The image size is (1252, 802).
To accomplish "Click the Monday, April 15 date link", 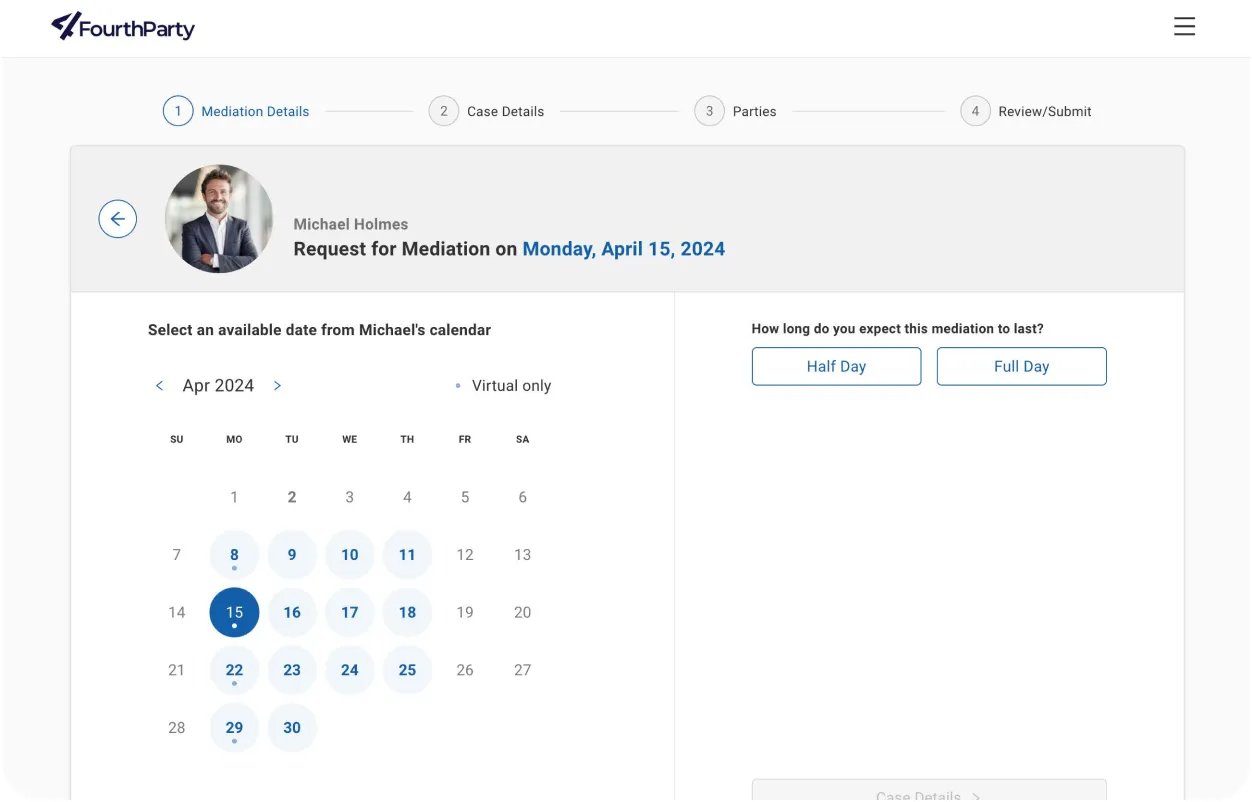I will [x=623, y=249].
